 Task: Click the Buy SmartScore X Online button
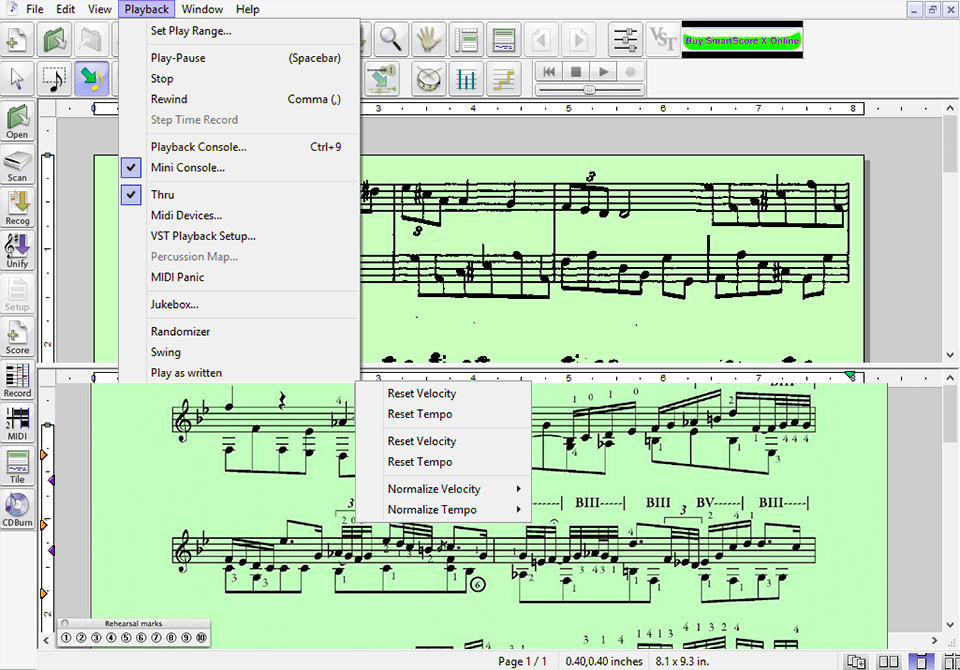[x=742, y=39]
